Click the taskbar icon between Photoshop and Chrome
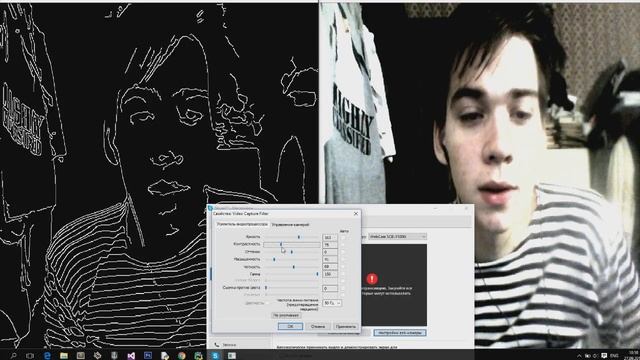 pyautogui.click(x=165, y=356)
